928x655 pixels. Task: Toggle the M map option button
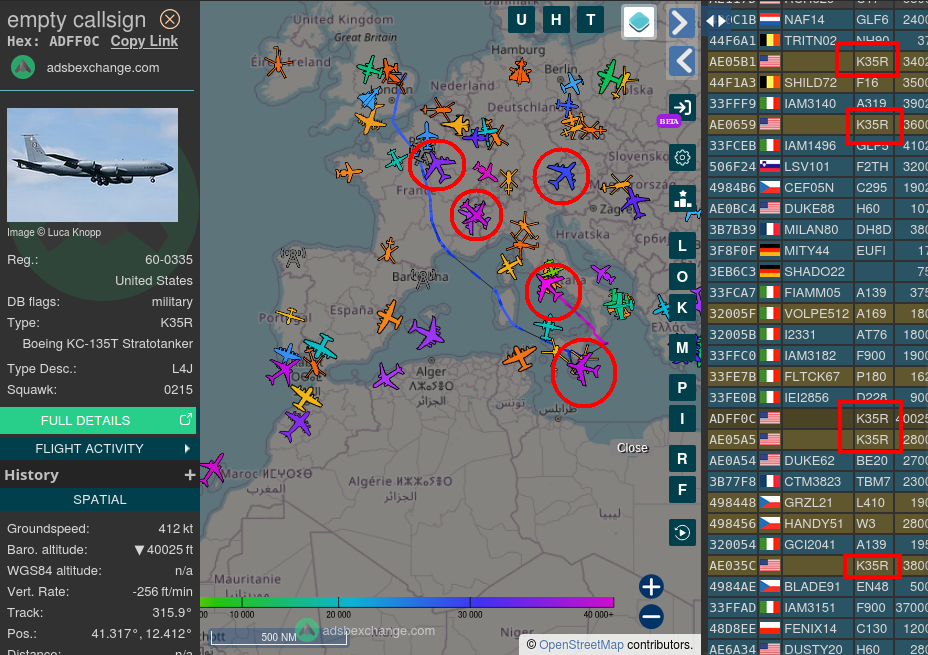tap(682, 348)
